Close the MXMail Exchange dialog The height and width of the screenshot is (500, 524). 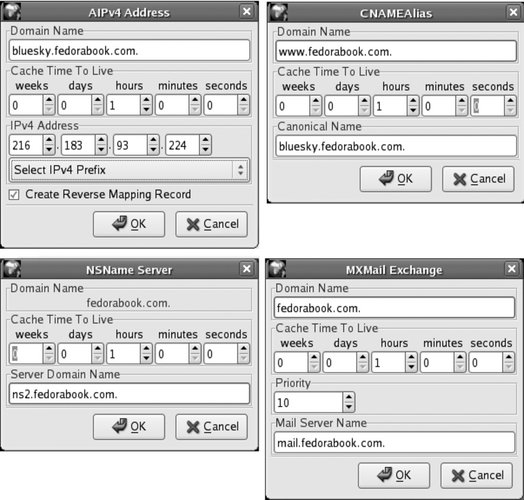coord(511,268)
